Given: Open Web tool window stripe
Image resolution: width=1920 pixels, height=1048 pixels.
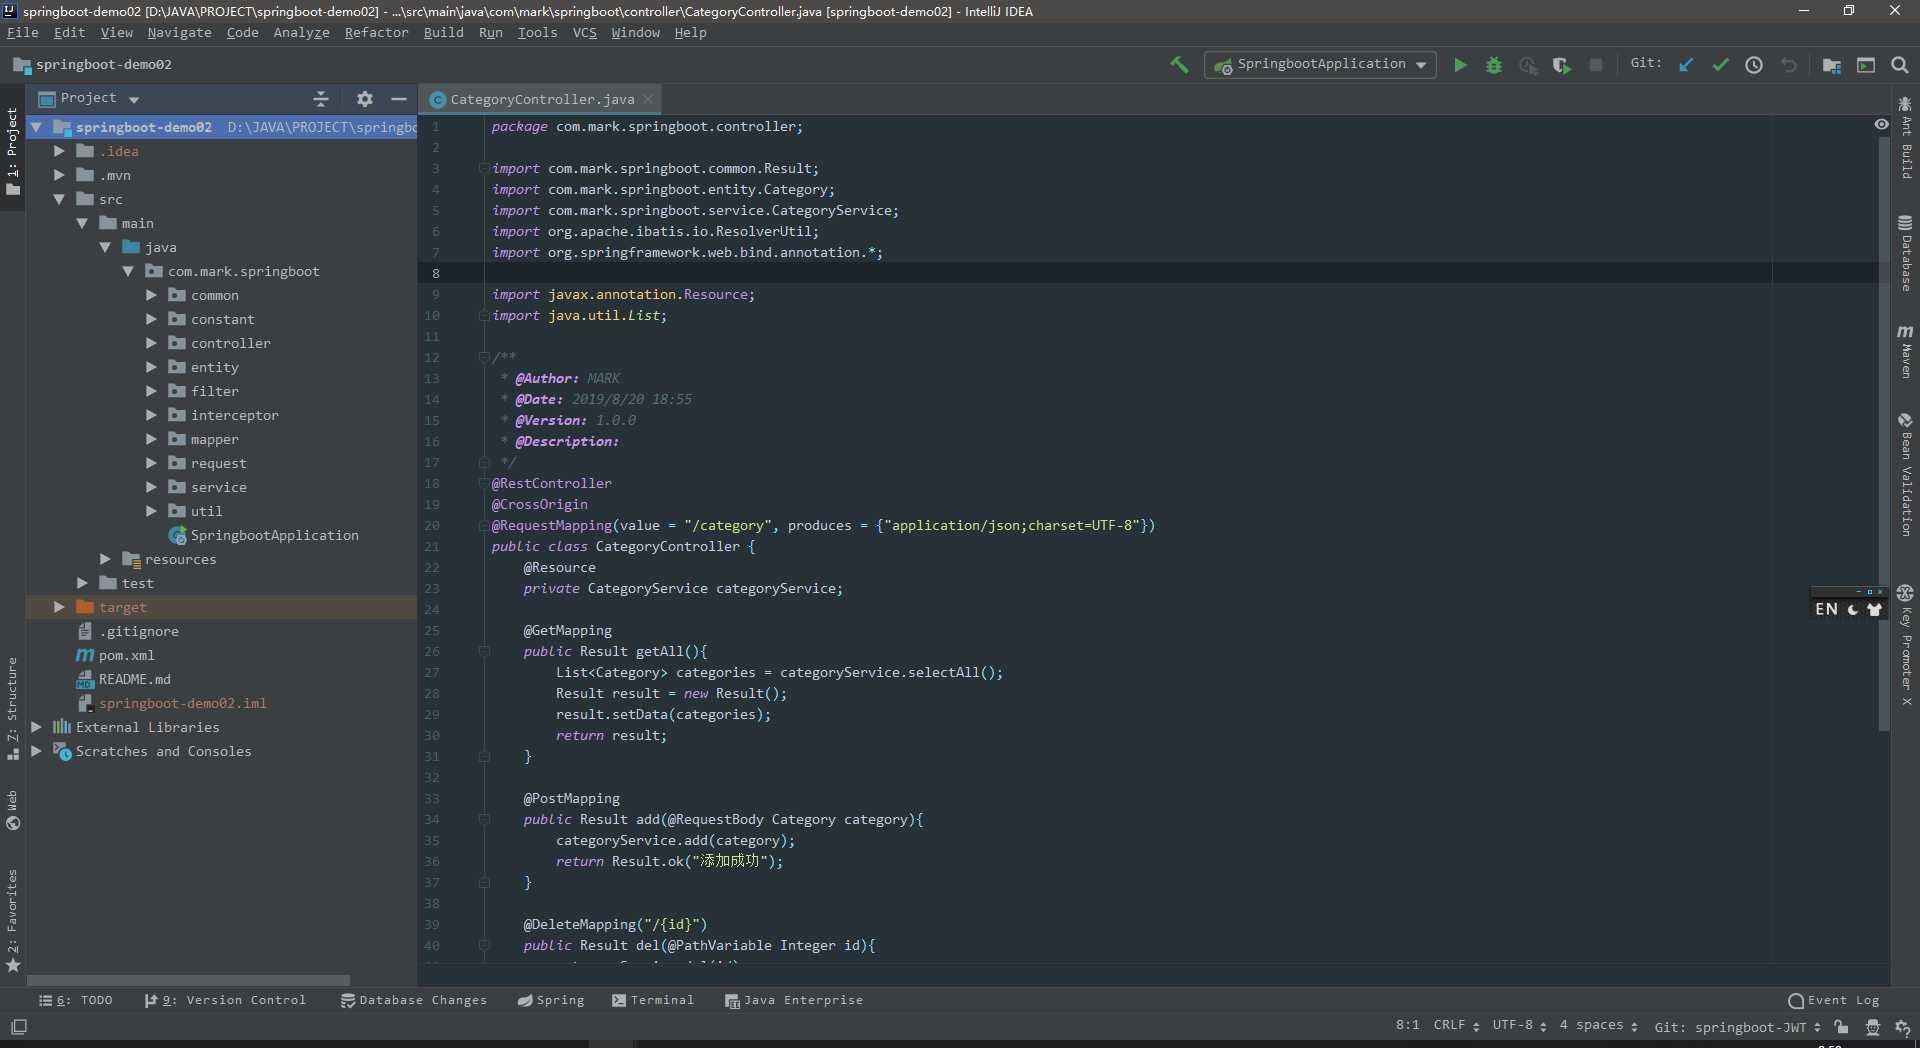Looking at the screenshot, I should coord(12,811).
